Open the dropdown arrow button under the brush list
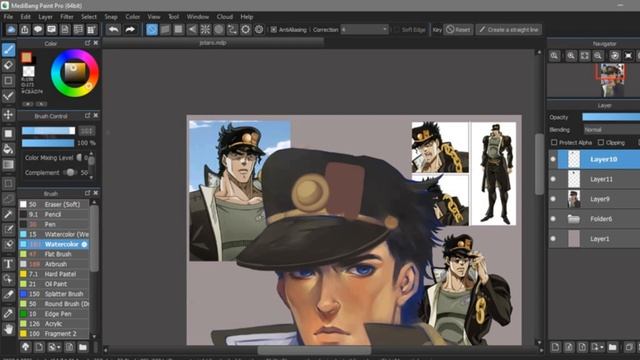 (54, 347)
